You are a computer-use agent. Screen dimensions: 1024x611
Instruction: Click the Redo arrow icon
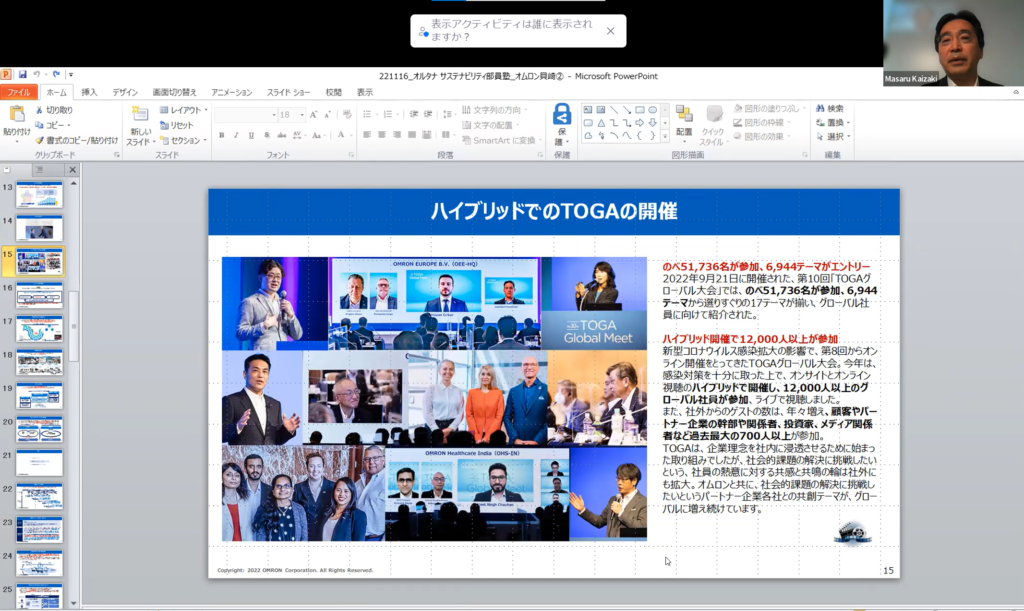(56, 74)
